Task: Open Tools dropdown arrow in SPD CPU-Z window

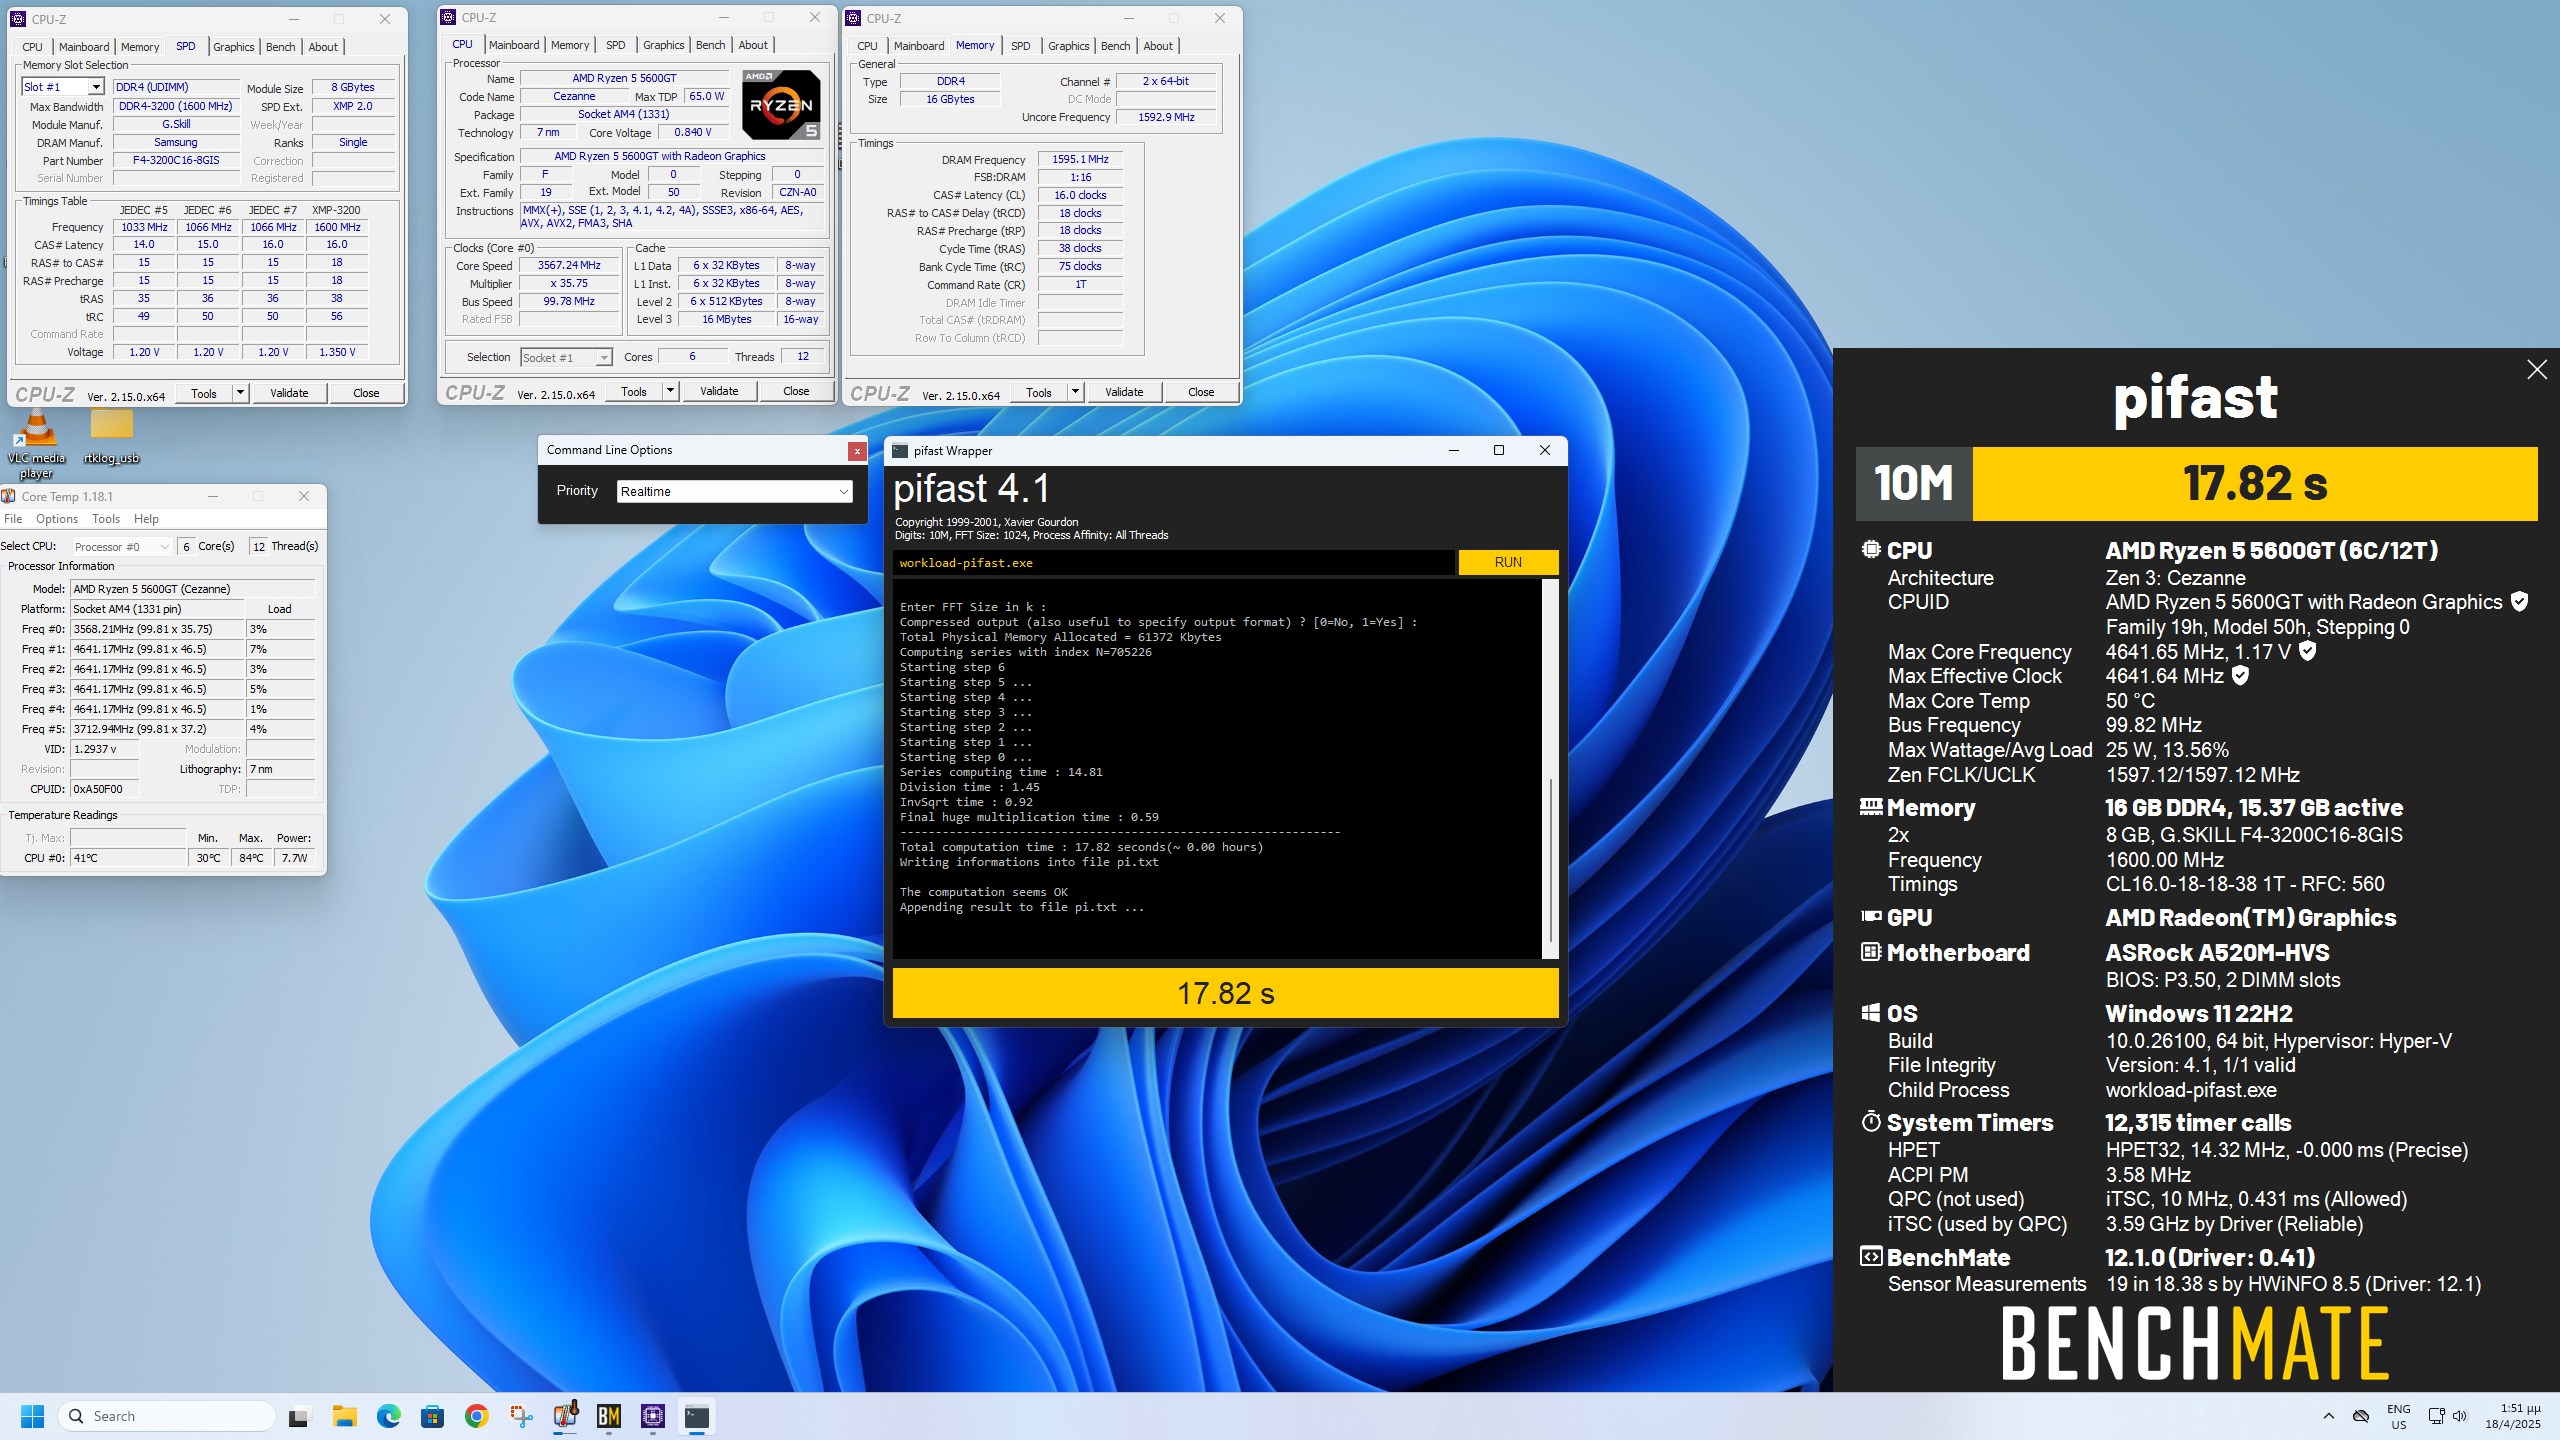Action: [240, 393]
